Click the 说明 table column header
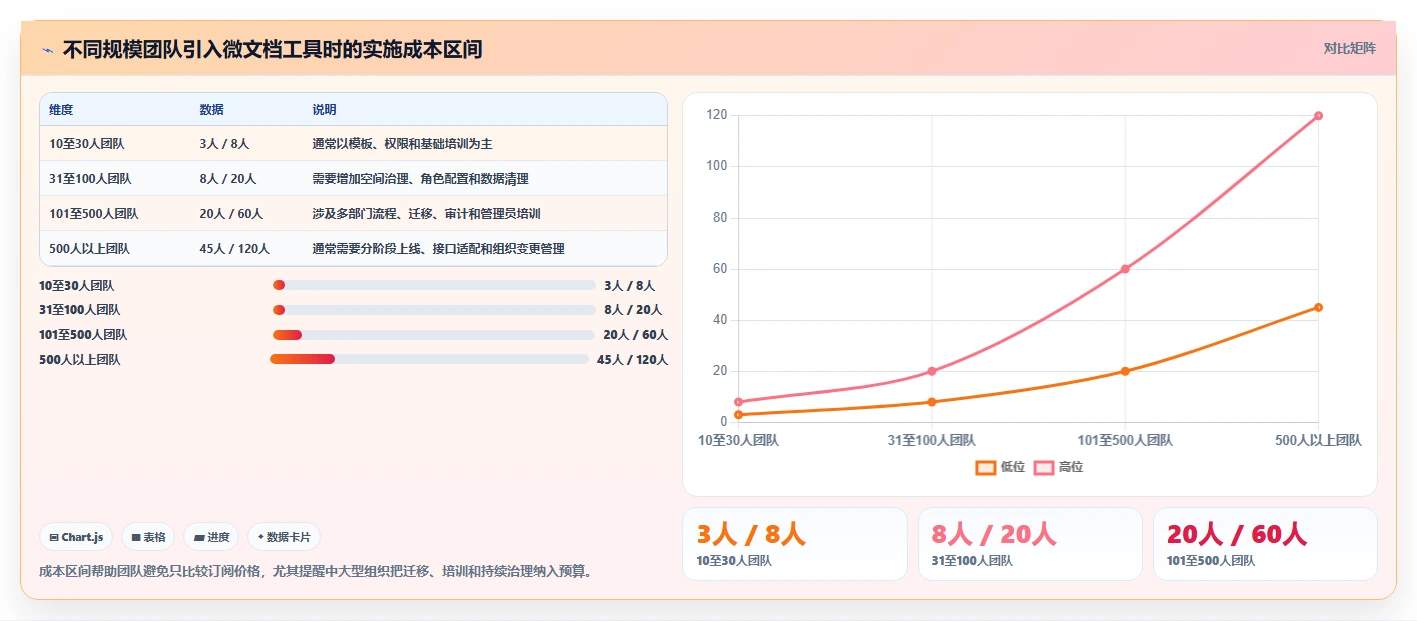 pyautogui.click(x=324, y=110)
